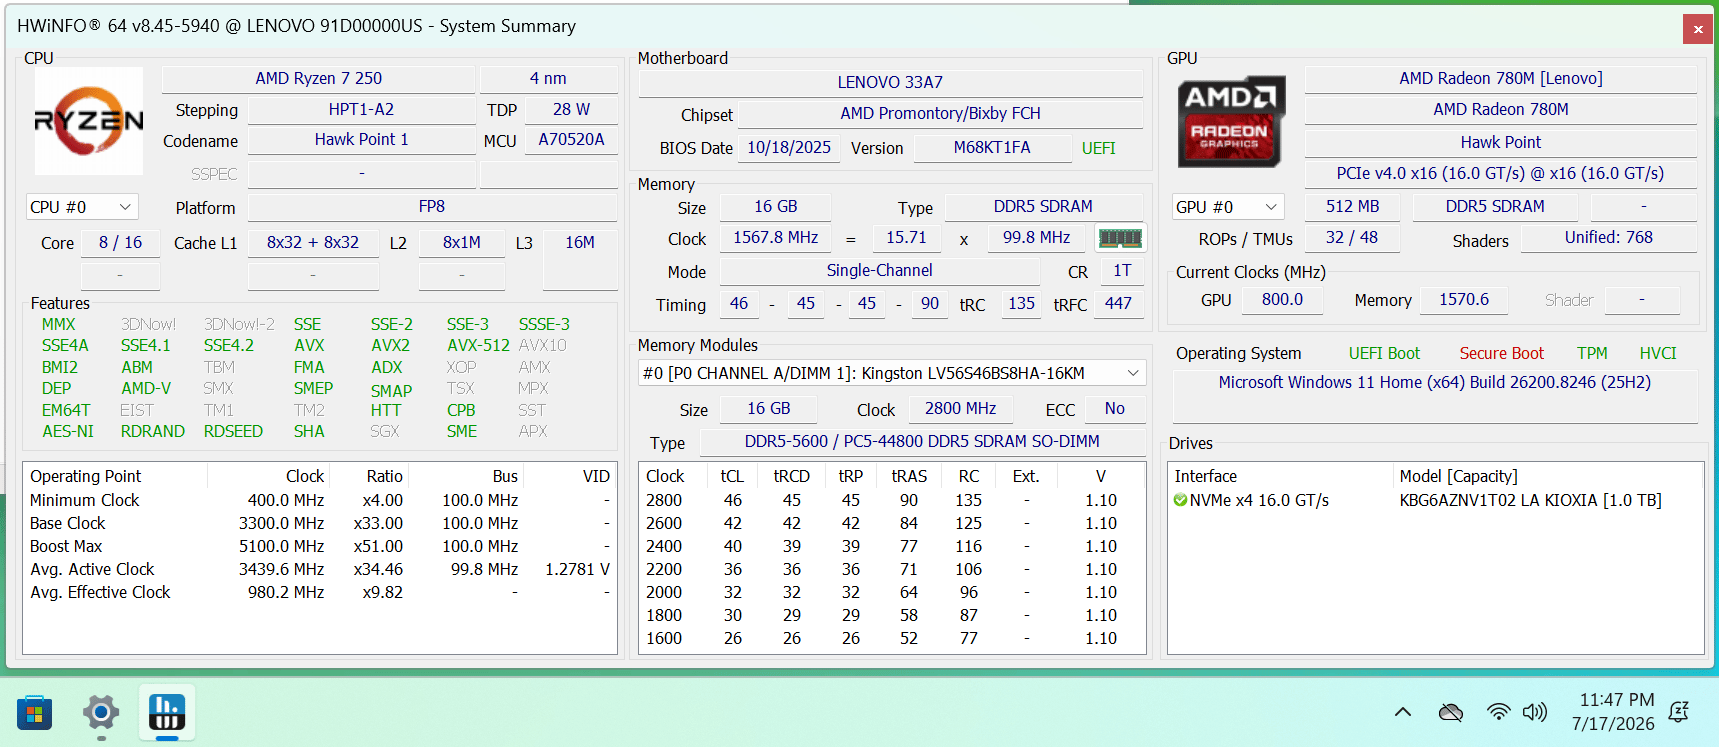Click the 8x1M L2 cache value
Screen dimensions: 1719x747
[x=462, y=242]
